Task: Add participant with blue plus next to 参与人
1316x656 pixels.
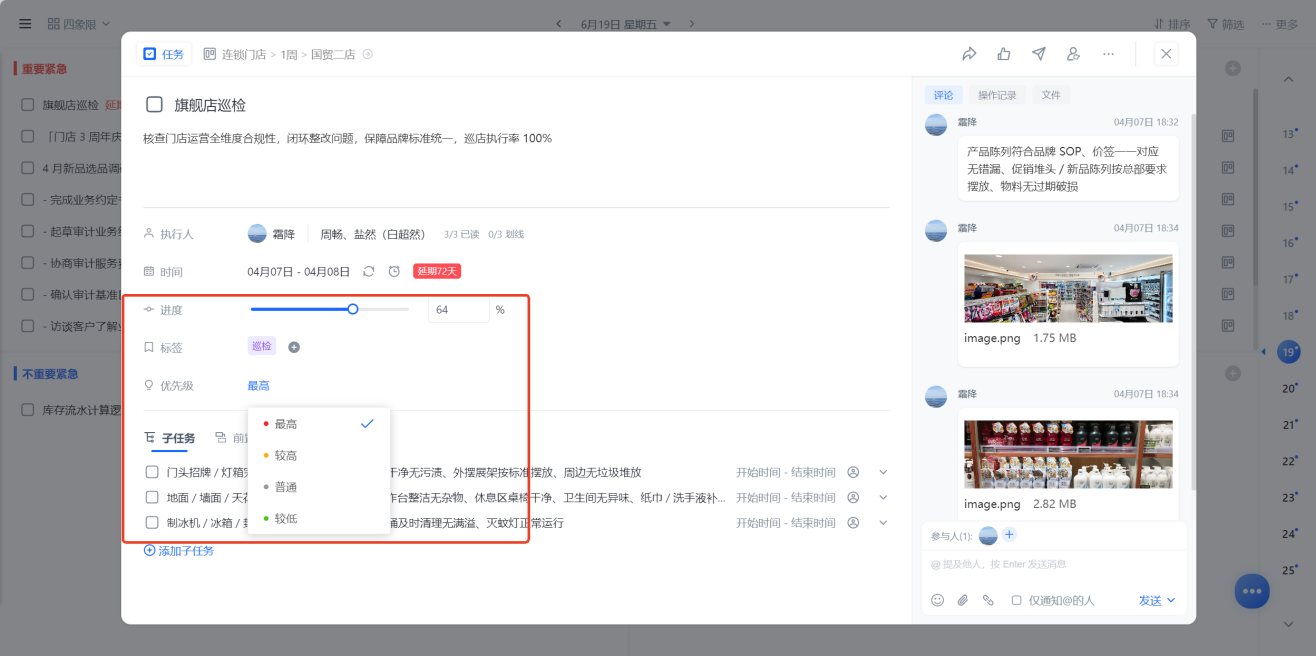Action: tap(1009, 535)
